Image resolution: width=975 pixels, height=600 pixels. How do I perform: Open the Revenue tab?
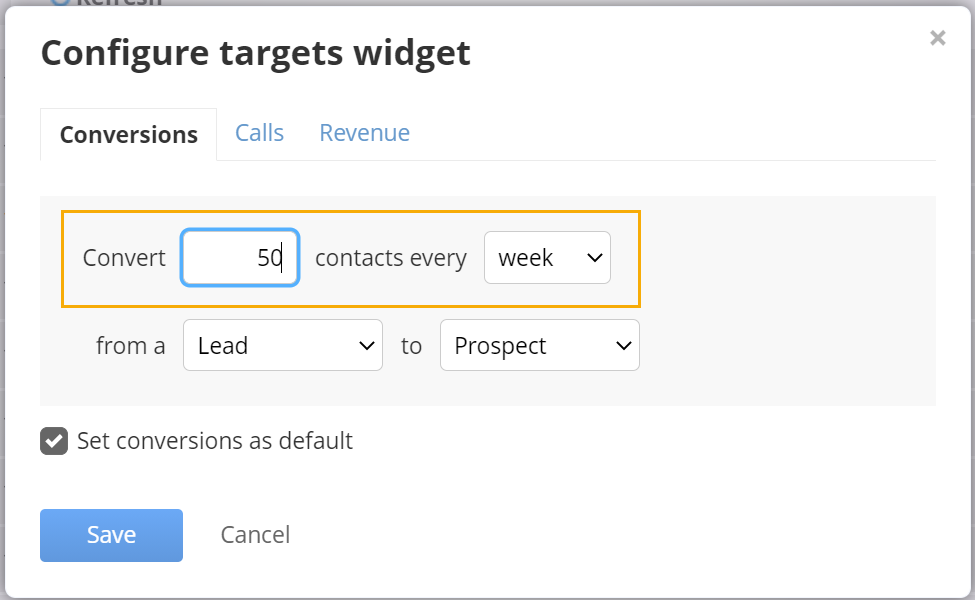[x=364, y=133]
